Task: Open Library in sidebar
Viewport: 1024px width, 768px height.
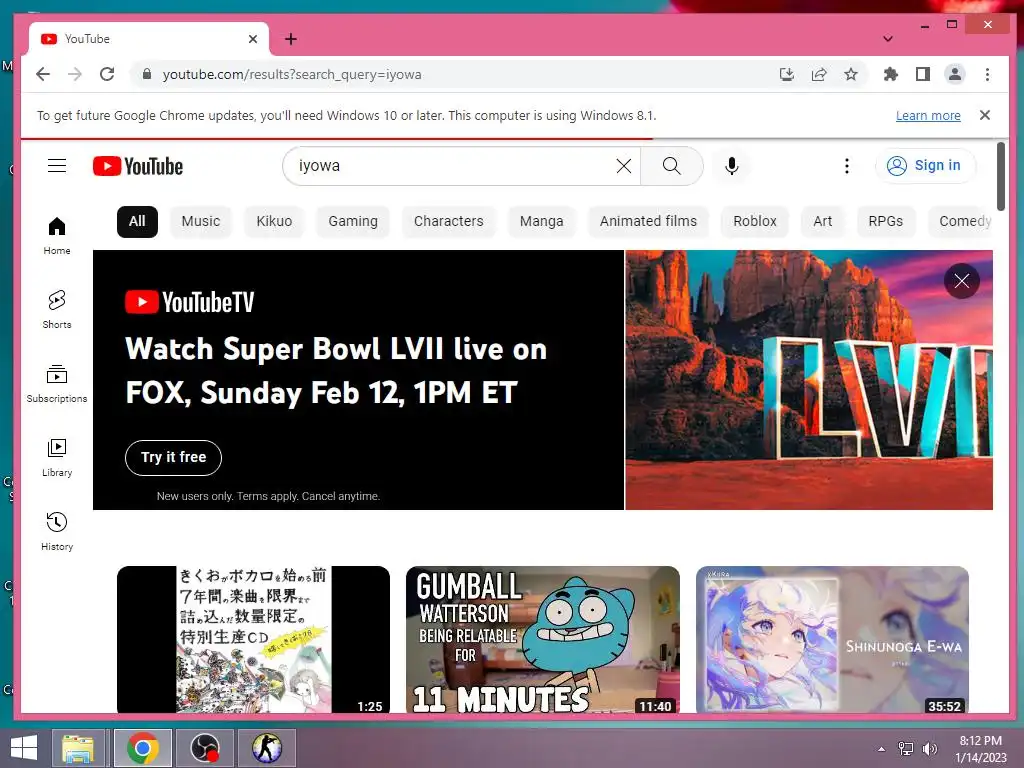Action: click(57, 458)
